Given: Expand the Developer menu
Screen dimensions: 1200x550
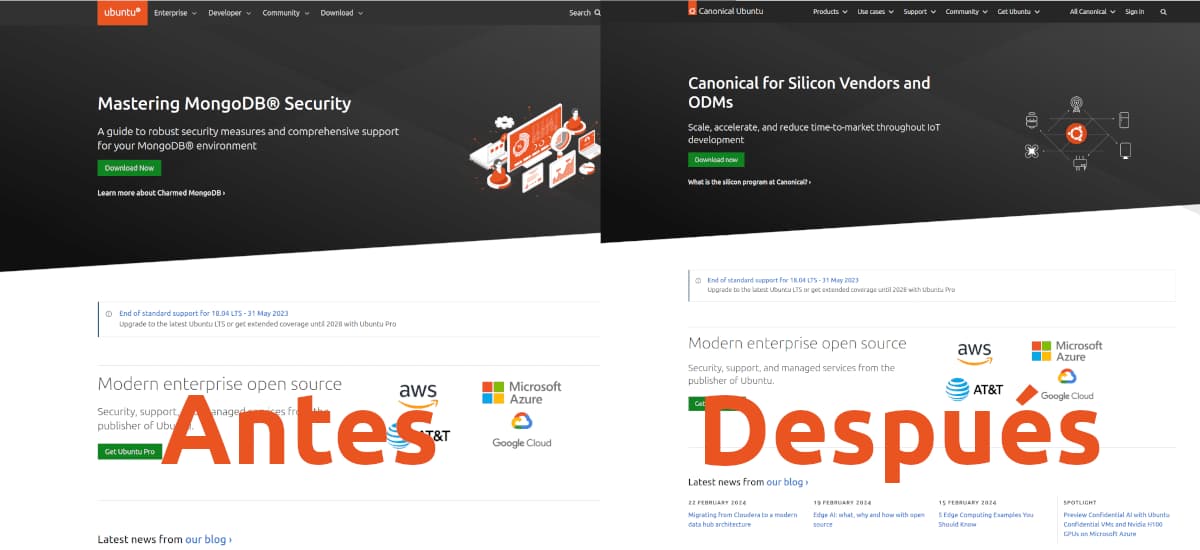Looking at the screenshot, I should tap(230, 13).
